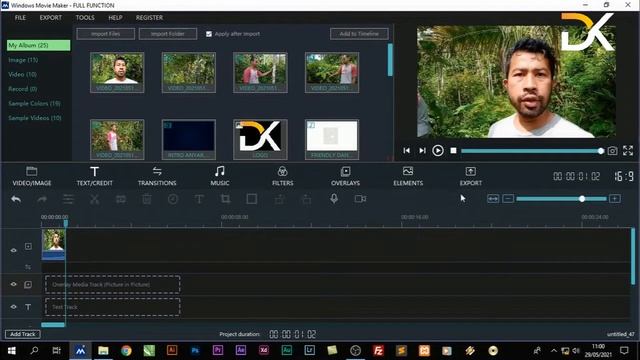Go to previous frame in preview
Image resolution: width=640 pixels, height=360 pixels.
click(x=407, y=151)
